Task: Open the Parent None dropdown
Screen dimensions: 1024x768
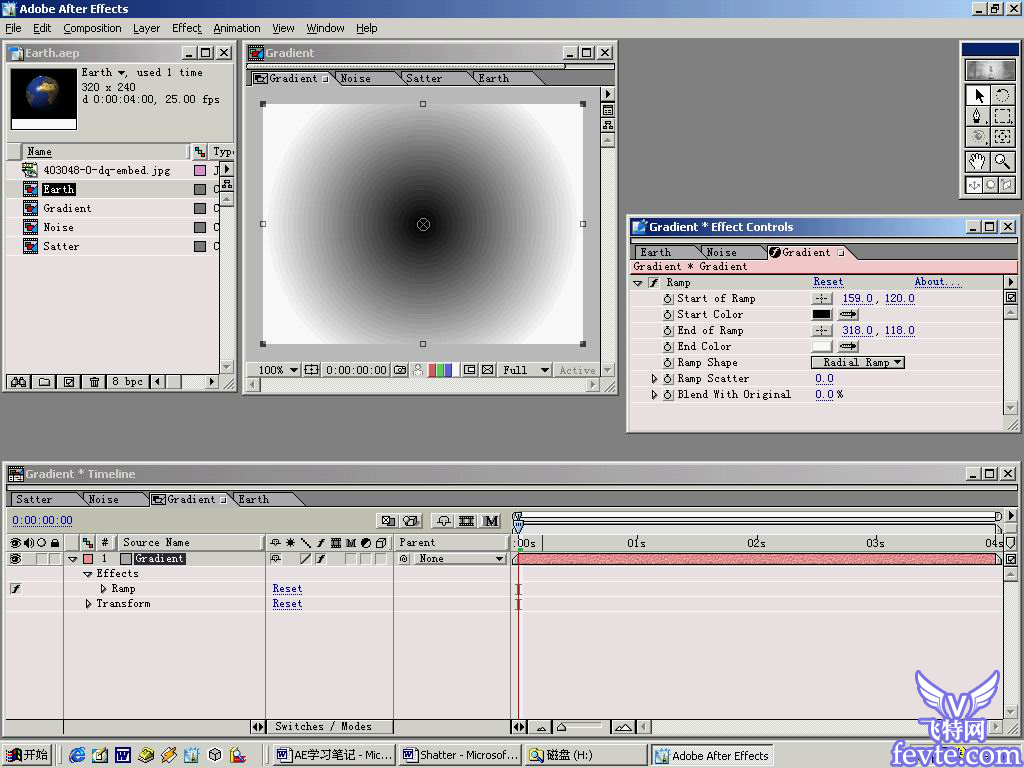Action: 460,559
